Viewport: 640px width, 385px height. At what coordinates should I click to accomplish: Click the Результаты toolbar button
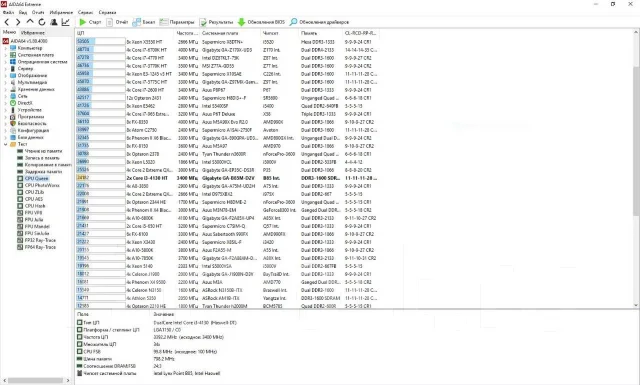[x=216, y=22]
